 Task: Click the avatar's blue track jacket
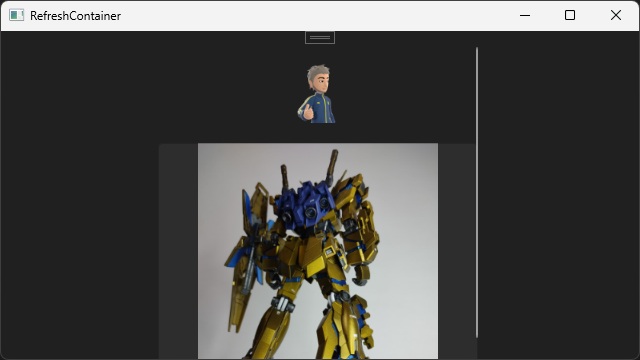[x=317, y=108]
